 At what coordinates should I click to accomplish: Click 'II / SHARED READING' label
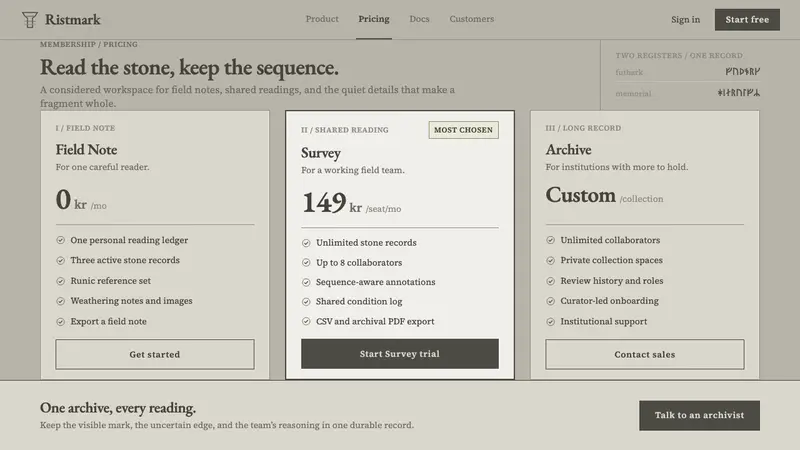click(344, 130)
